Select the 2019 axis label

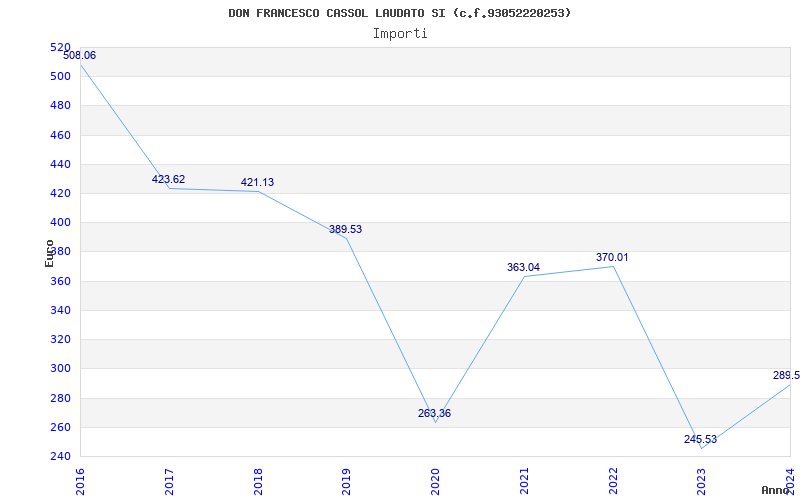pyautogui.click(x=346, y=482)
